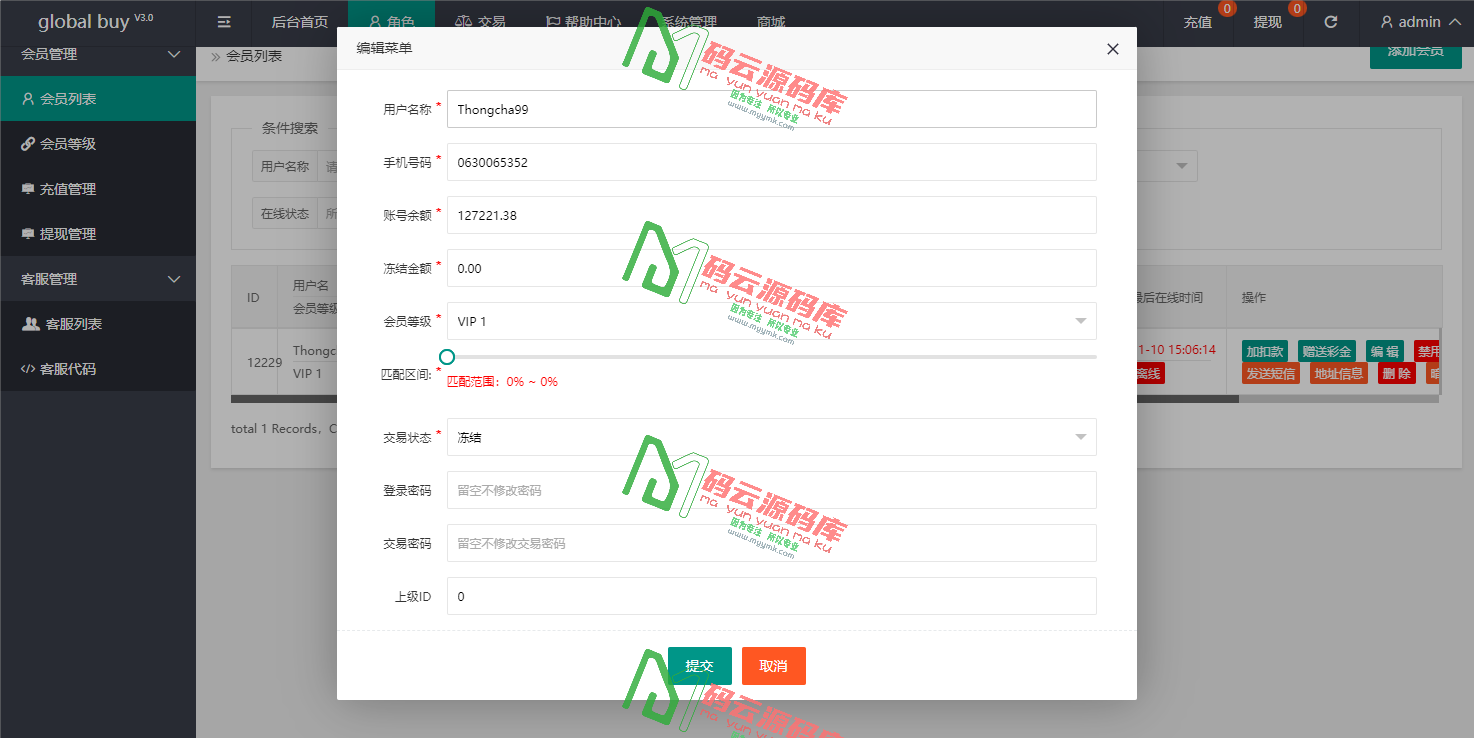Click the sidebar collapse hamburger icon

click(223, 21)
